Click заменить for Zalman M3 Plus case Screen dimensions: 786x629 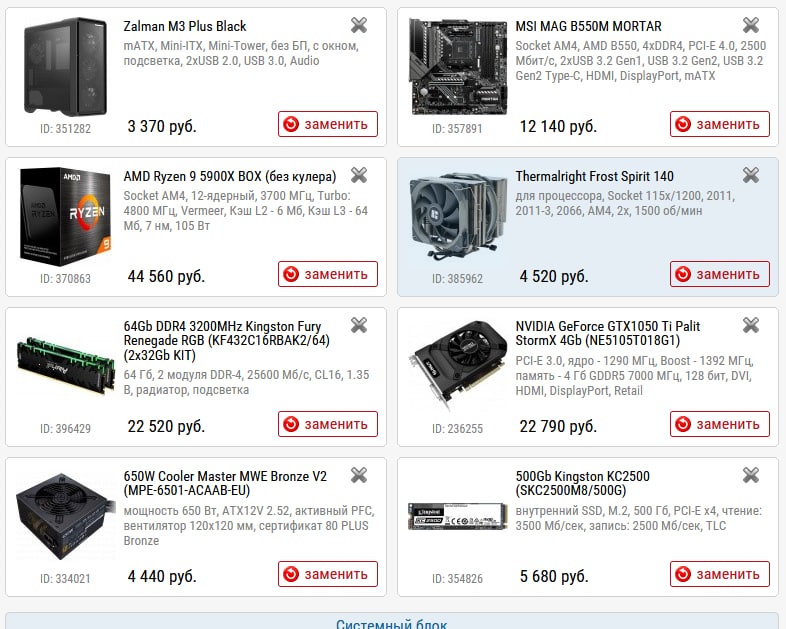(x=328, y=124)
